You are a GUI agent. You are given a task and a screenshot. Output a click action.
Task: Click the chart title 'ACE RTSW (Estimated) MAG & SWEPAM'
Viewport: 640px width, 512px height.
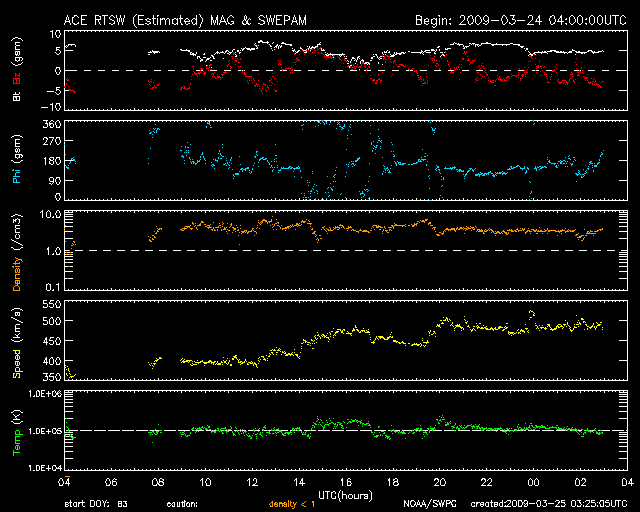pyautogui.click(x=185, y=20)
